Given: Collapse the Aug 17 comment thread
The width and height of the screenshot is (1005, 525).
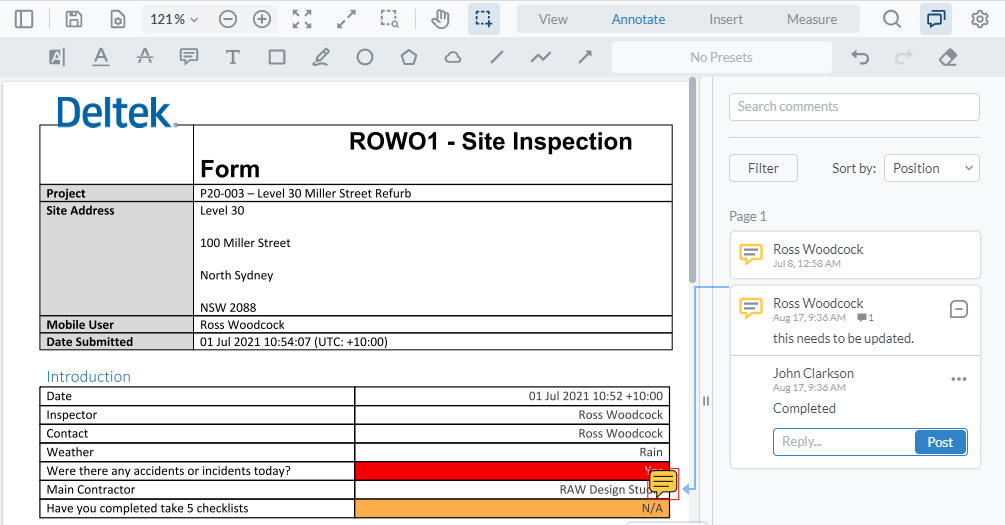Looking at the screenshot, I should point(958,309).
